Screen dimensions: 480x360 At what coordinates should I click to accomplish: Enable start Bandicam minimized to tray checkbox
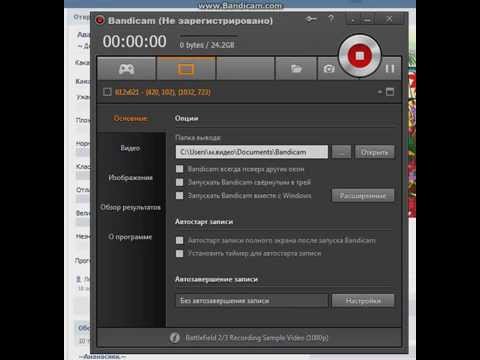(x=180, y=182)
